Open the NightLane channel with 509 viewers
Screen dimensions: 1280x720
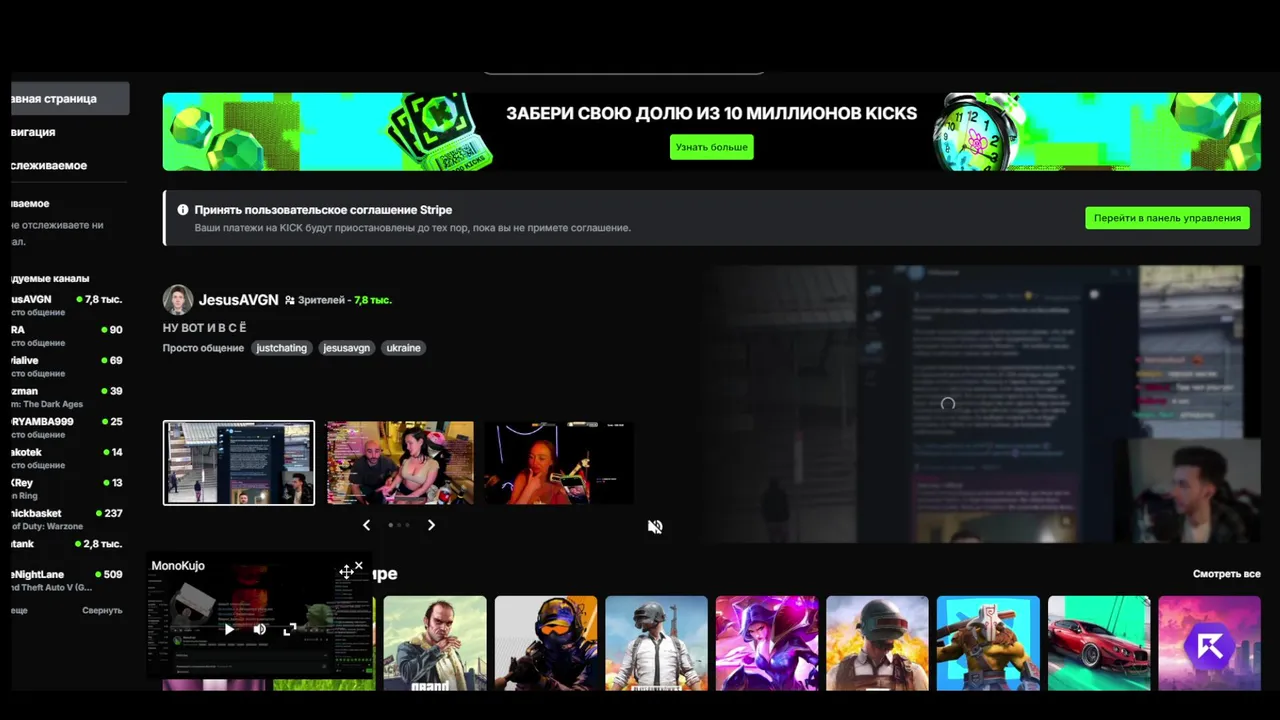[x=67, y=580]
